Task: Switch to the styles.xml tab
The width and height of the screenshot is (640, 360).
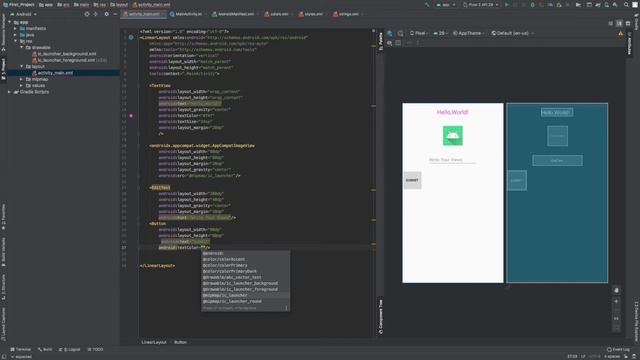Action: (x=311, y=14)
